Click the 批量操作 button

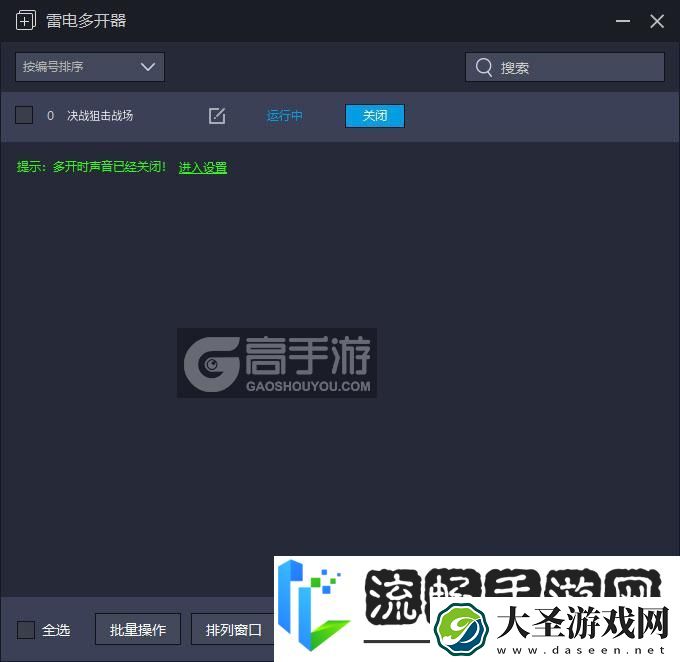[138, 629]
